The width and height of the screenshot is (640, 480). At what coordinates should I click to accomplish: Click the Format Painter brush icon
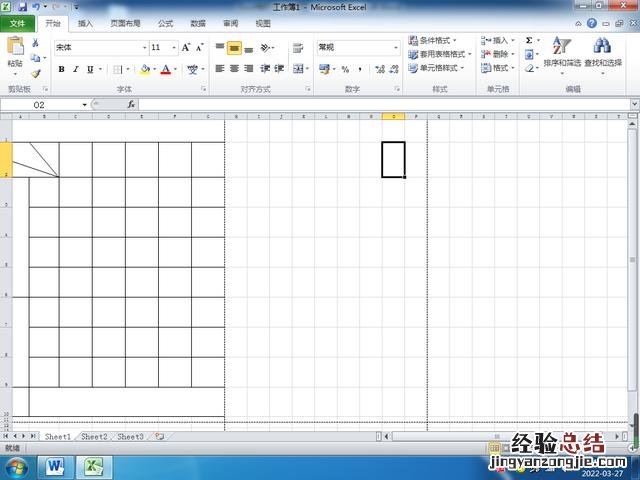(36, 73)
